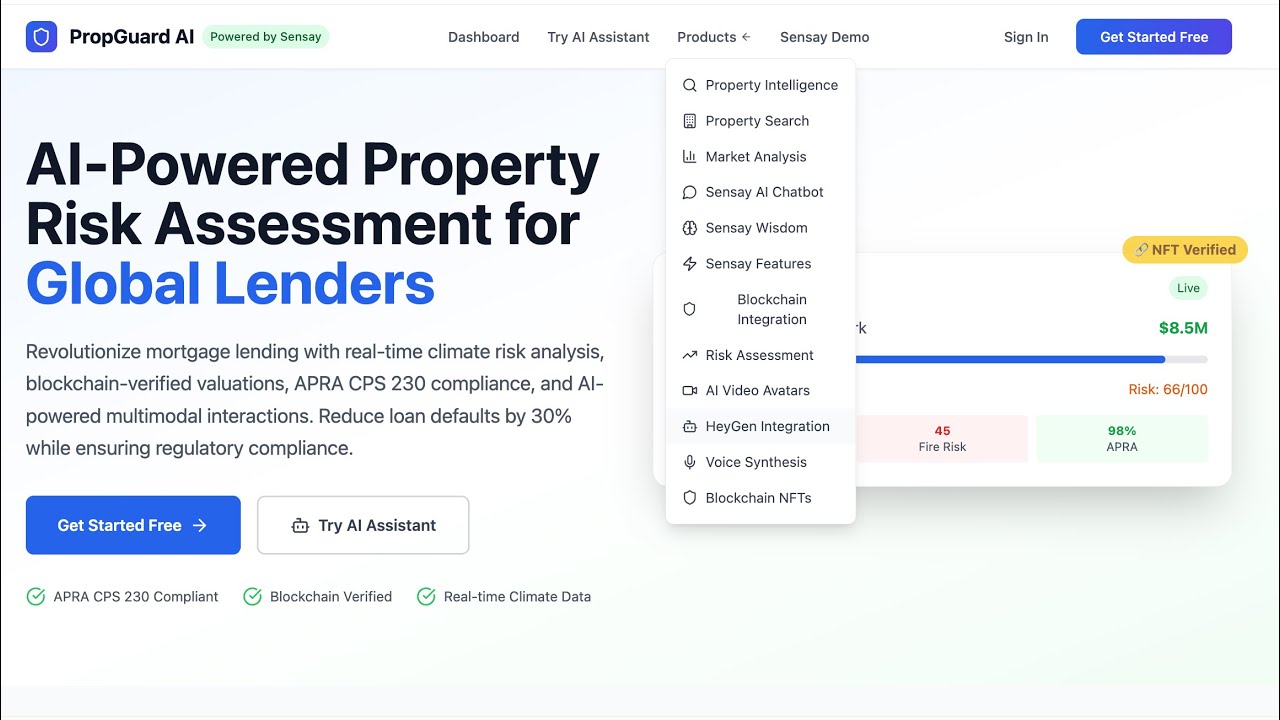The height and width of the screenshot is (720, 1280).
Task: Click the robot icon beside HeyGen Integration
Action: (689, 426)
